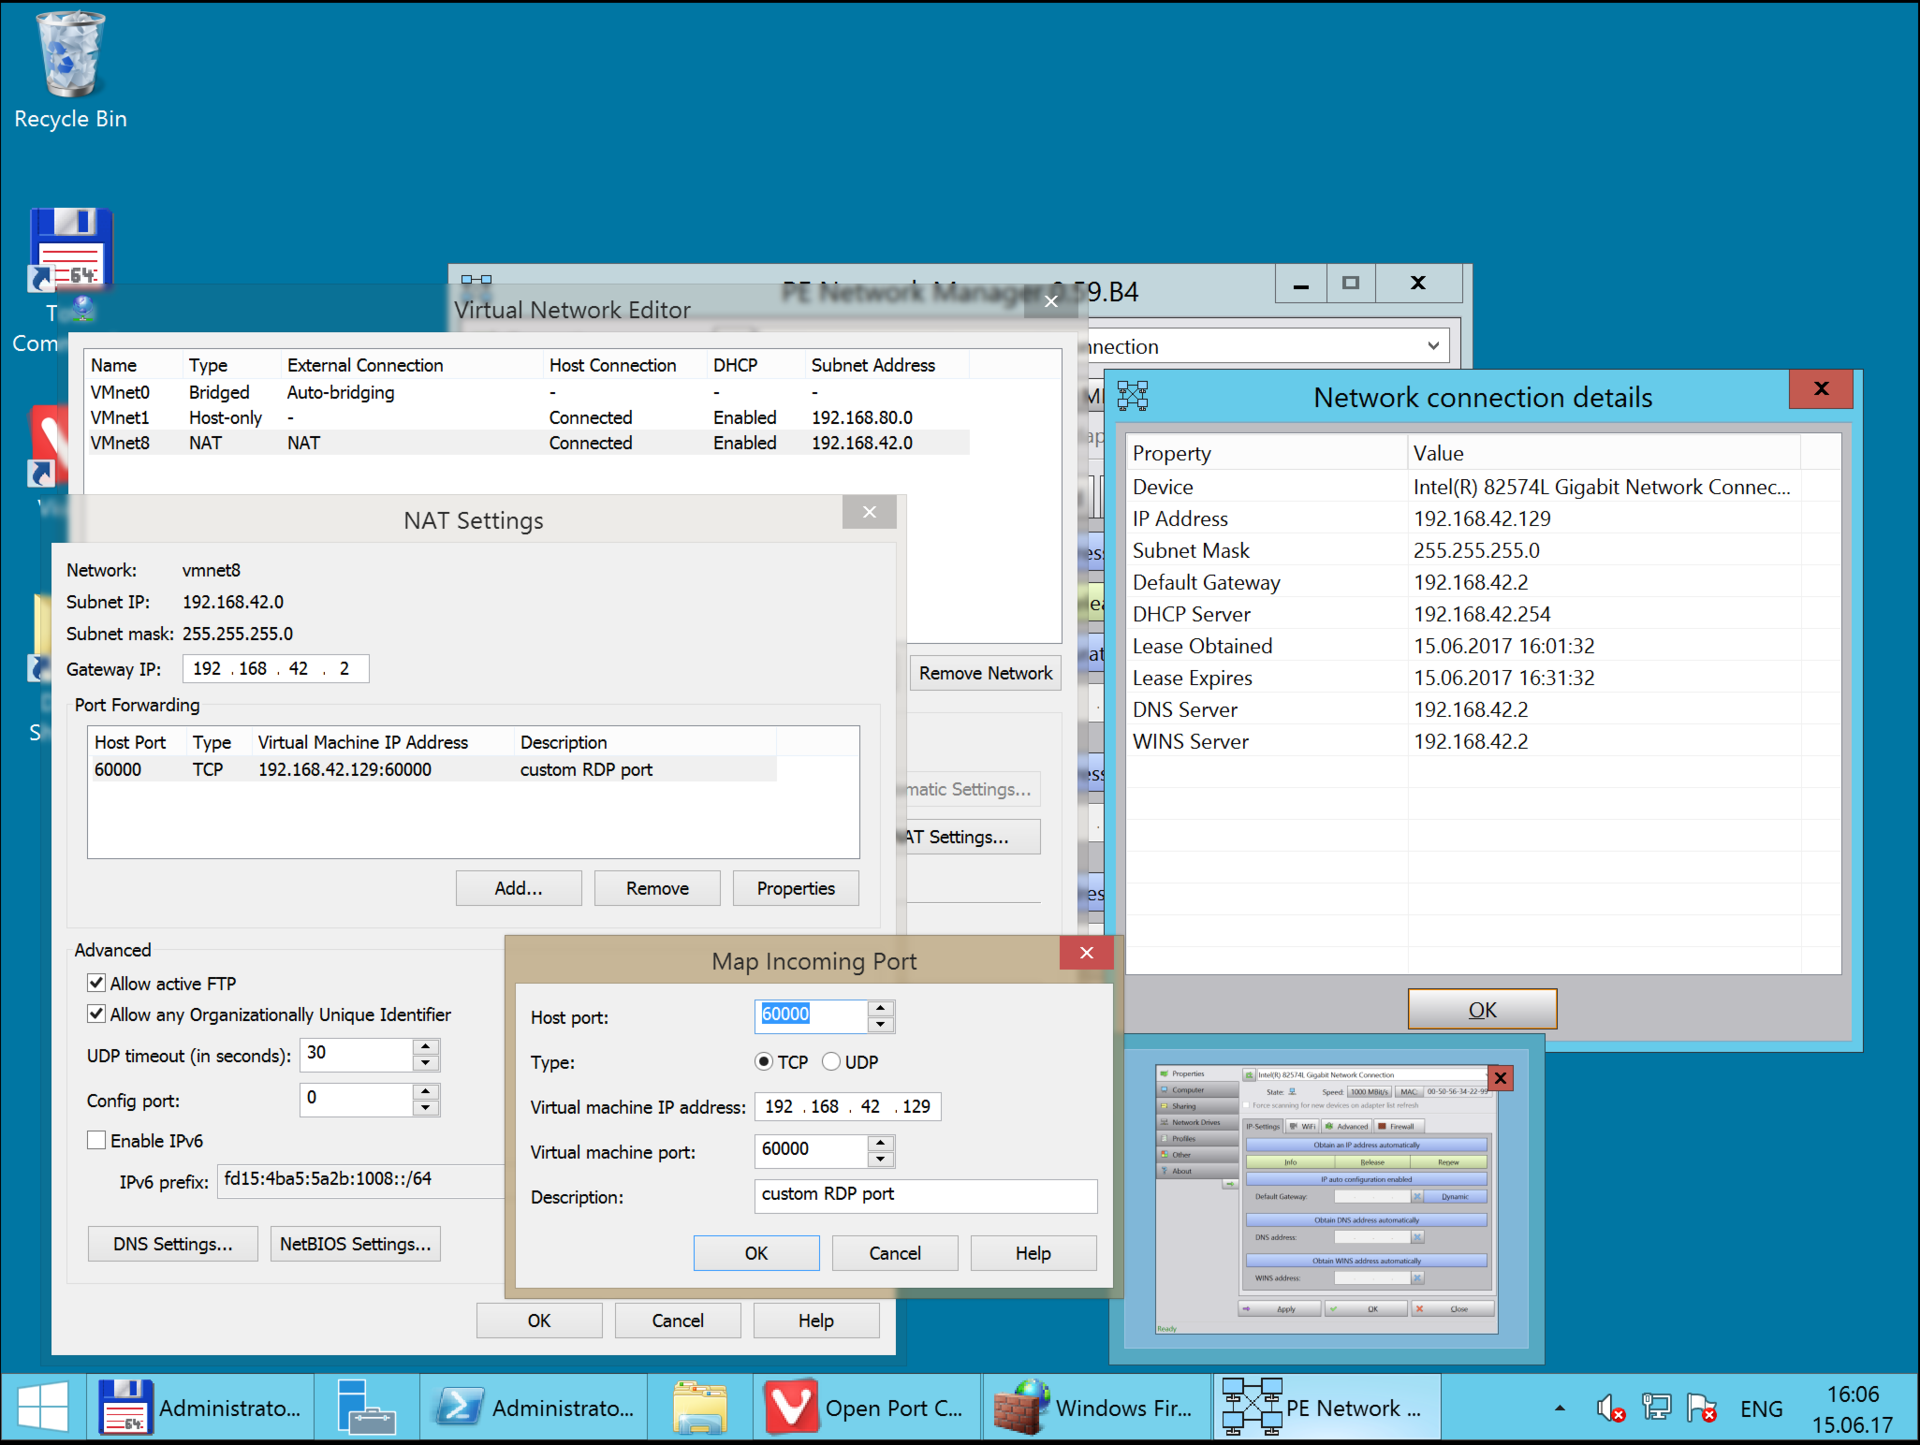Open the first Administrator taskbar app with floppy icon
The height and width of the screenshot is (1445, 1920).
point(200,1407)
